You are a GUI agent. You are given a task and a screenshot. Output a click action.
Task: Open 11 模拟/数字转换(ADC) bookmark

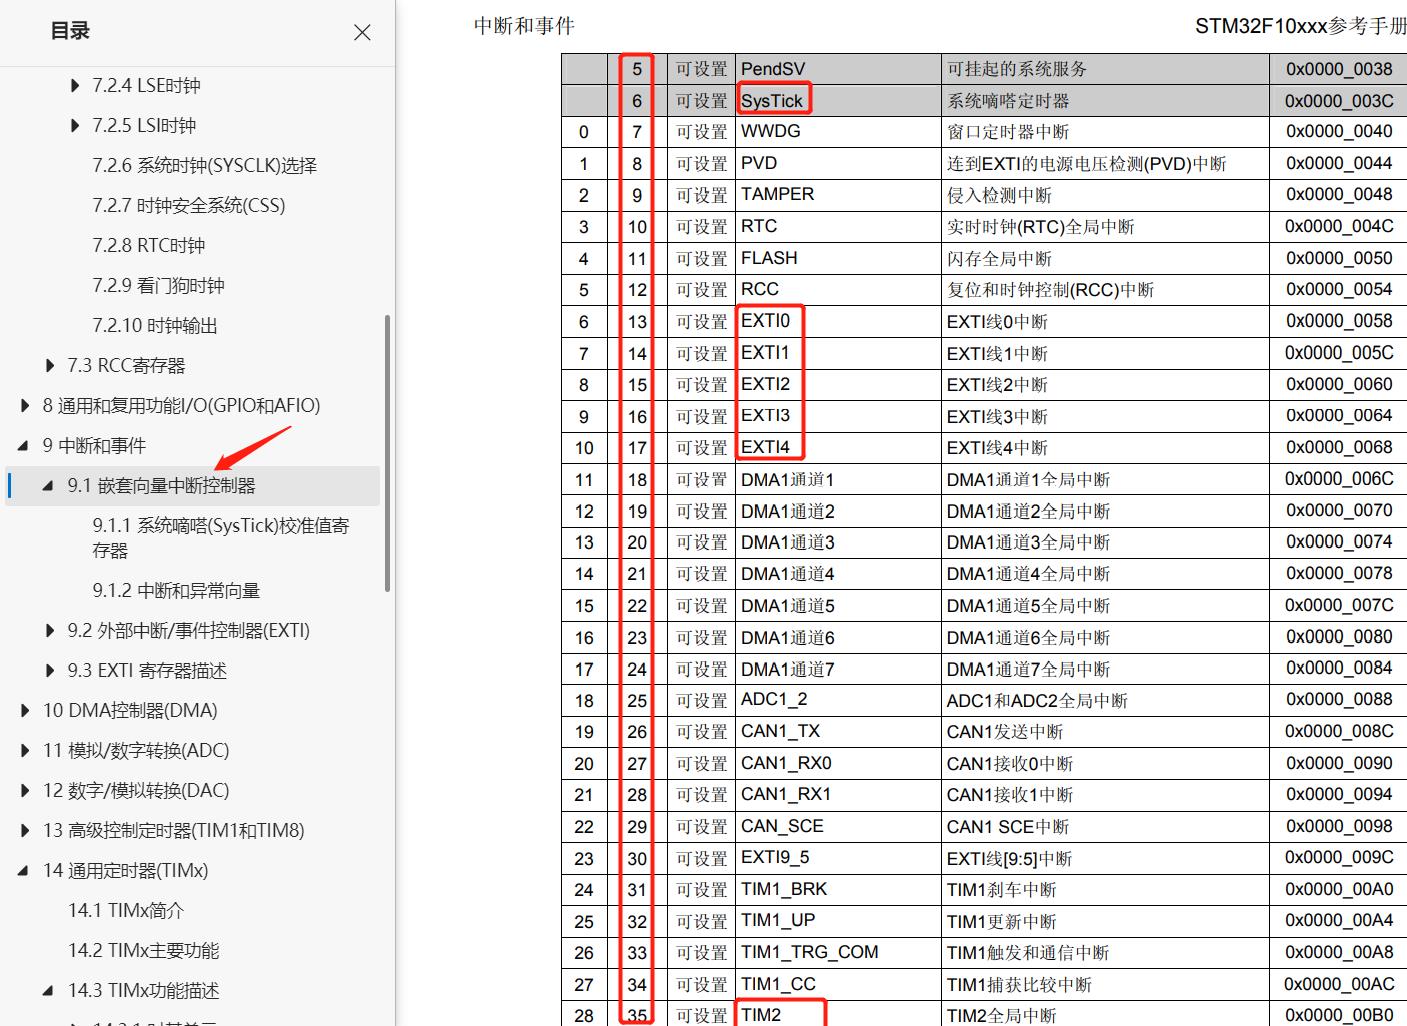click(136, 751)
